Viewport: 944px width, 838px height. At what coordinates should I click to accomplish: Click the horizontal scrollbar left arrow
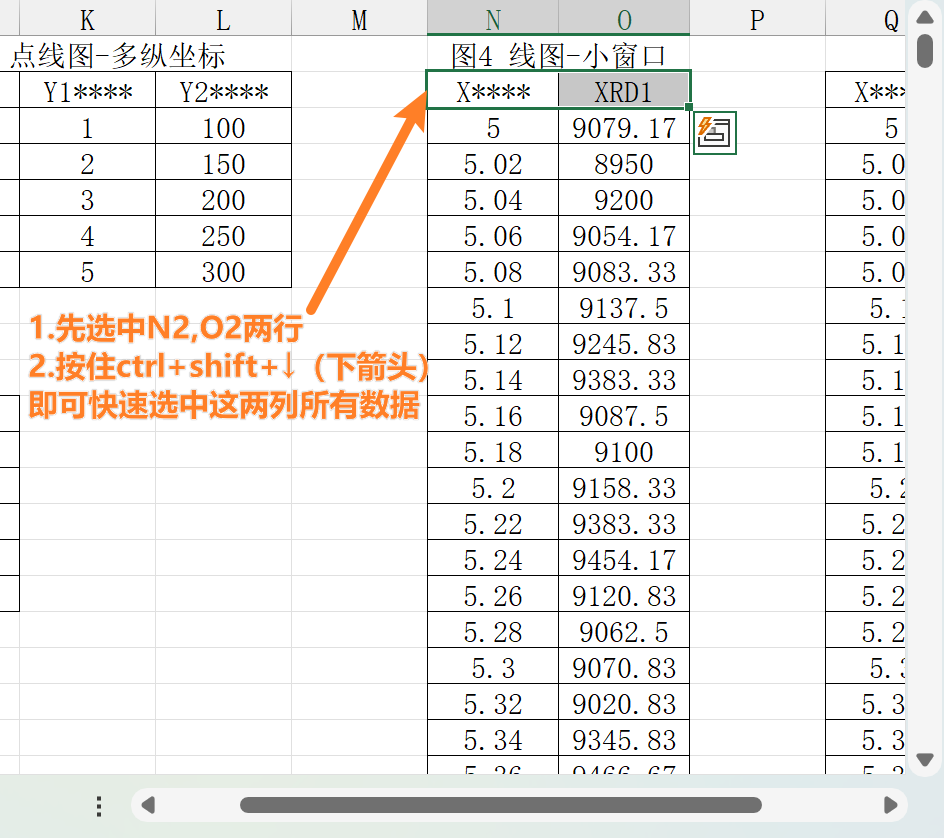pyautogui.click(x=148, y=805)
